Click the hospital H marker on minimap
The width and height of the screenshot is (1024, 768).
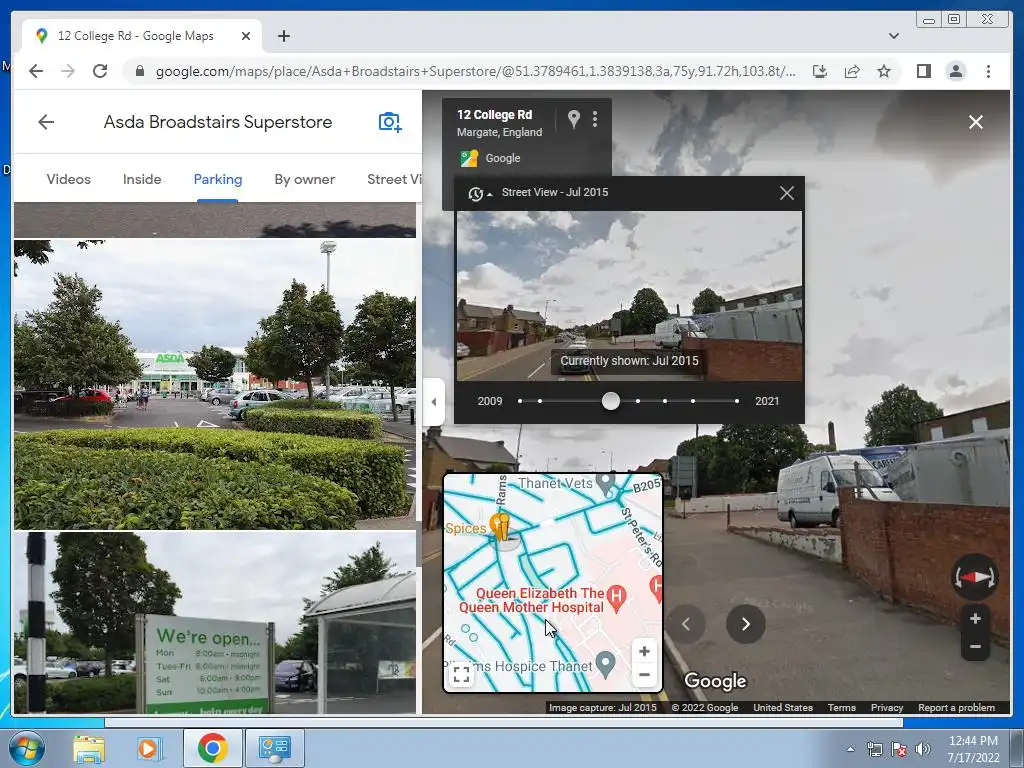[616, 596]
